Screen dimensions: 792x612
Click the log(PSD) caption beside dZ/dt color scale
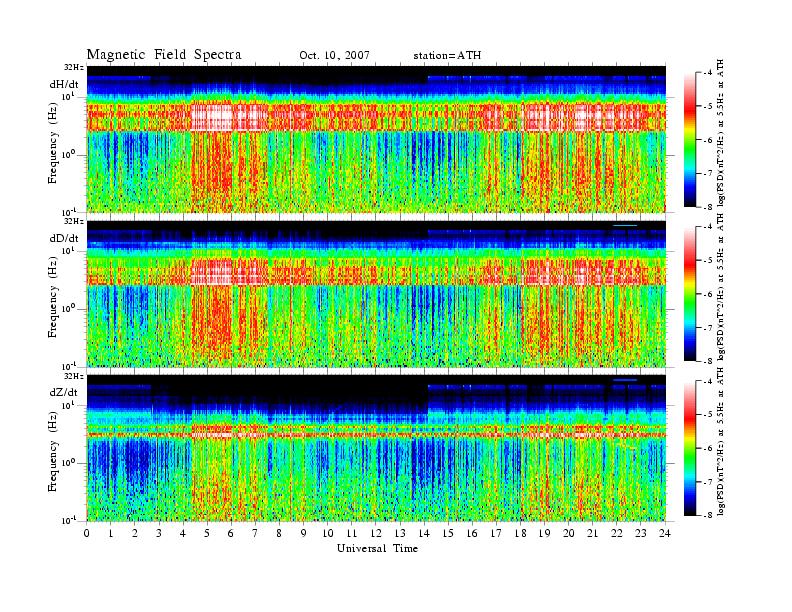coord(721,442)
